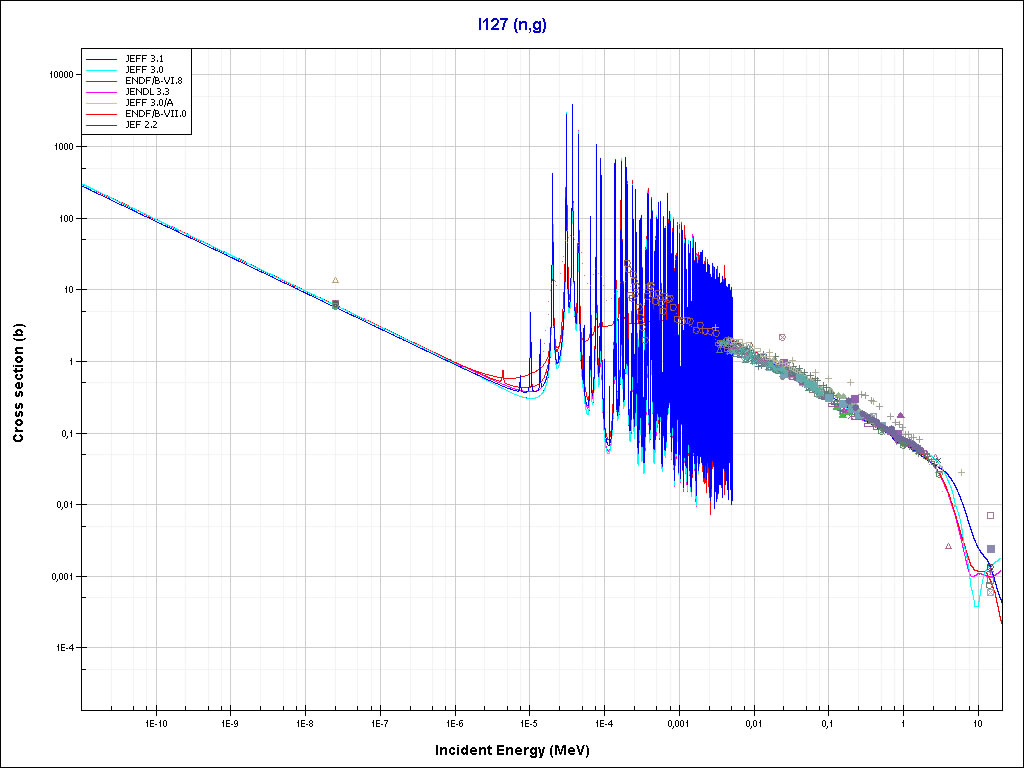Select the filled purple triangle marker near 1 MeV
Screen dimensions: 1024x768
(x=901, y=415)
